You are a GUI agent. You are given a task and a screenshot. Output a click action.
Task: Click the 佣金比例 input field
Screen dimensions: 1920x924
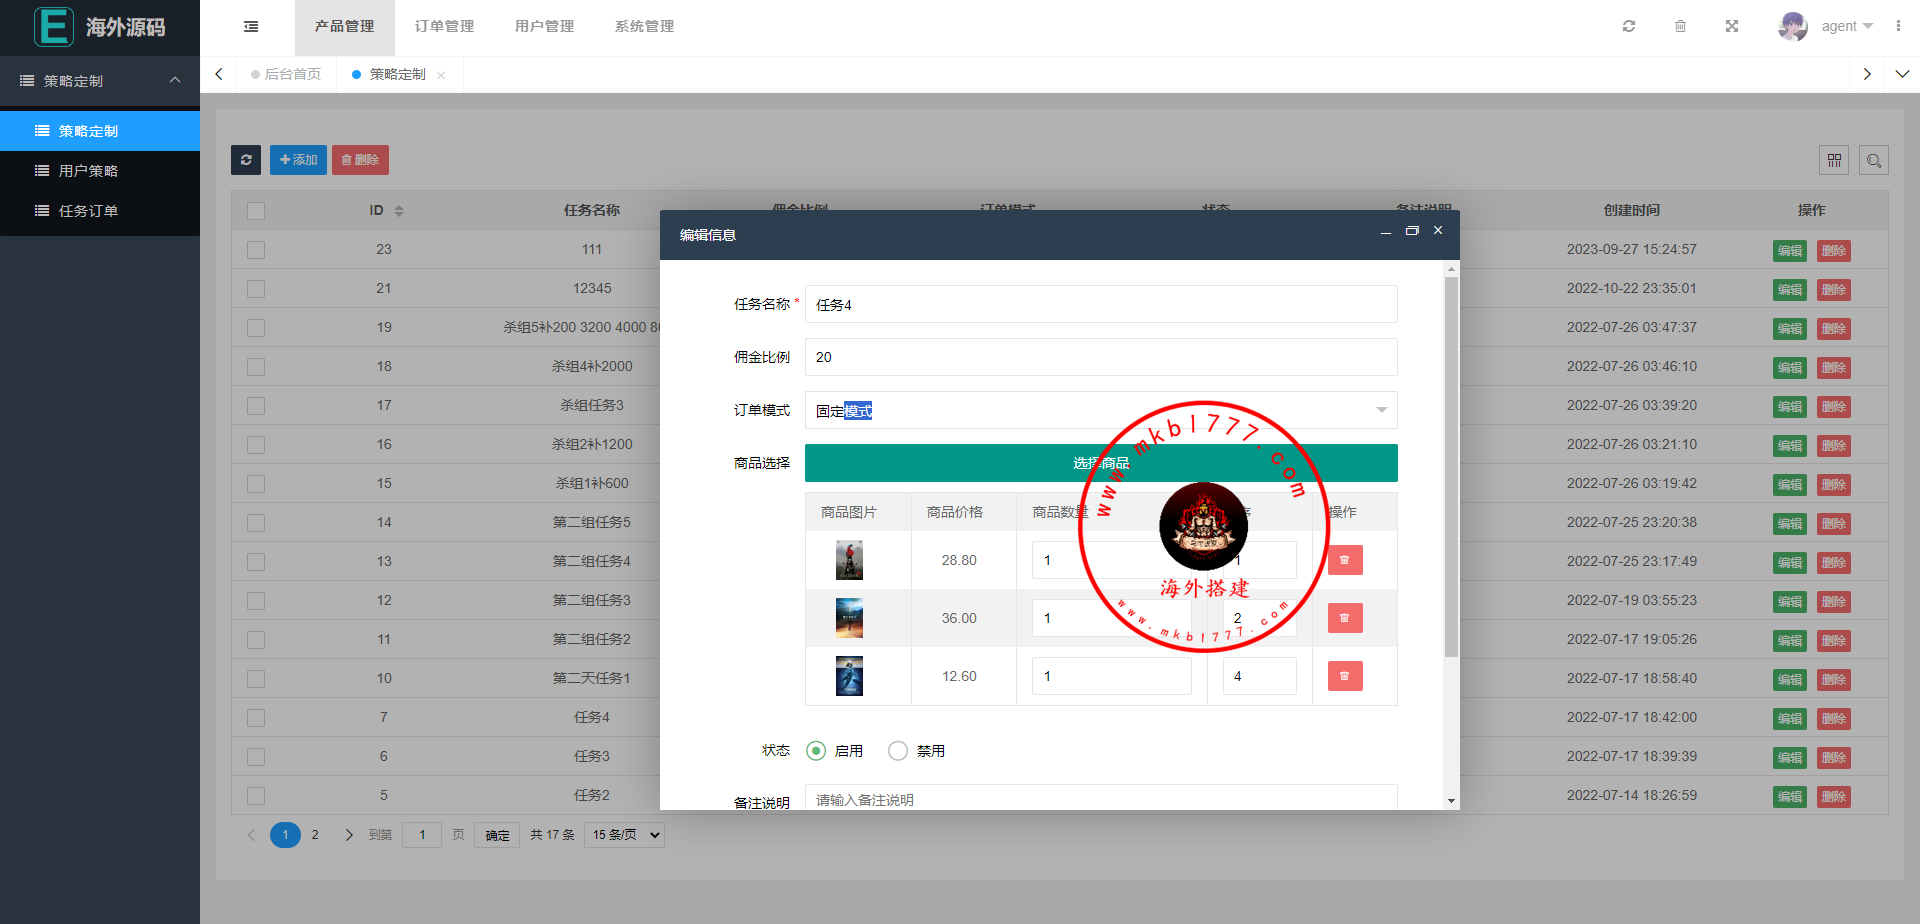click(x=1101, y=357)
